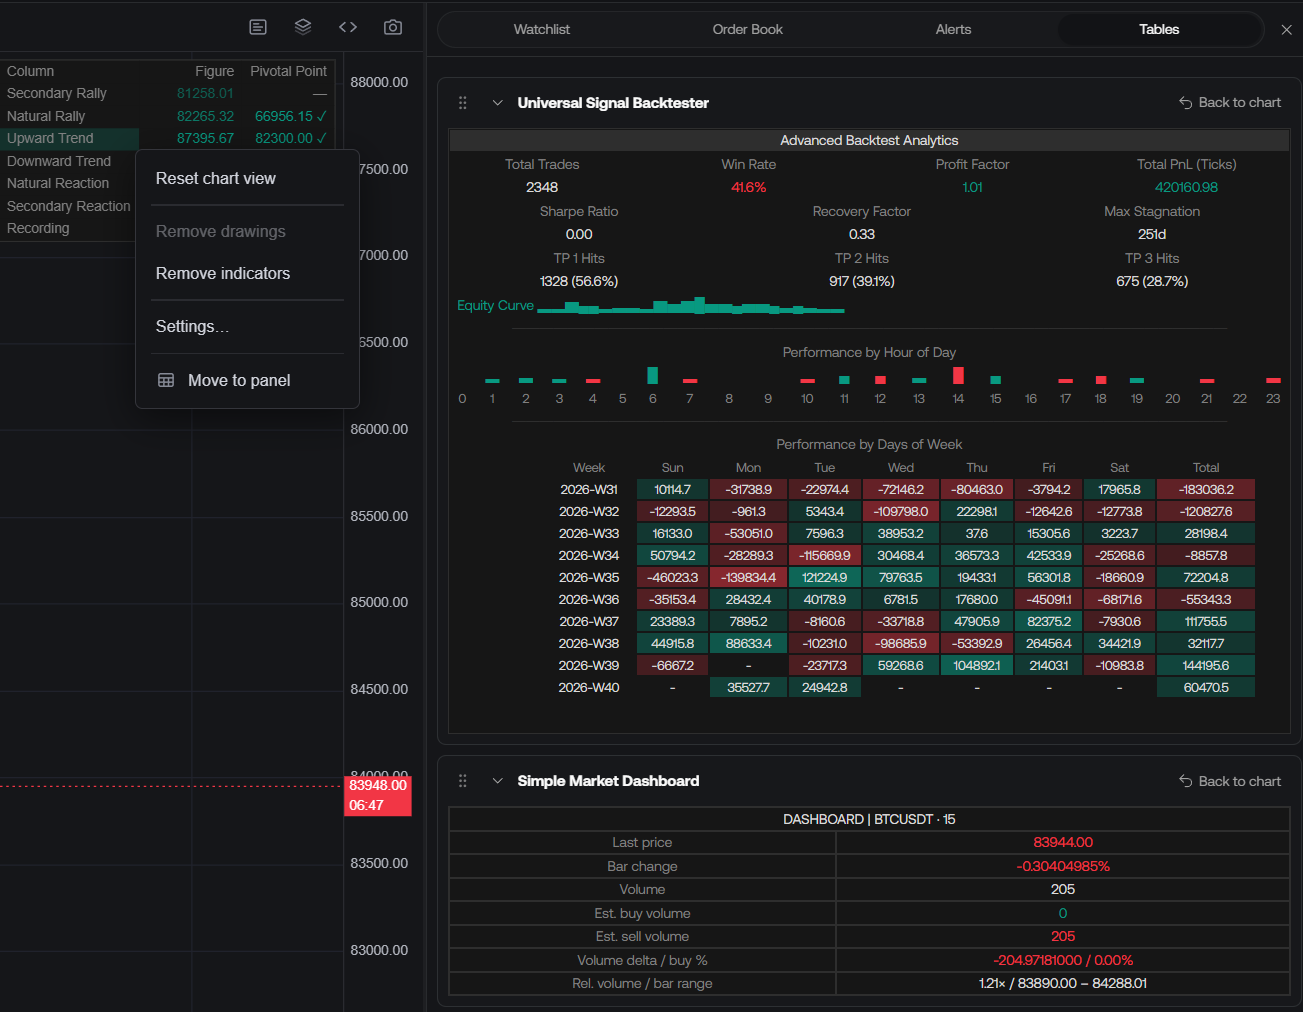
Task: Click the 2026-W35 week row label
Action: 589,578
